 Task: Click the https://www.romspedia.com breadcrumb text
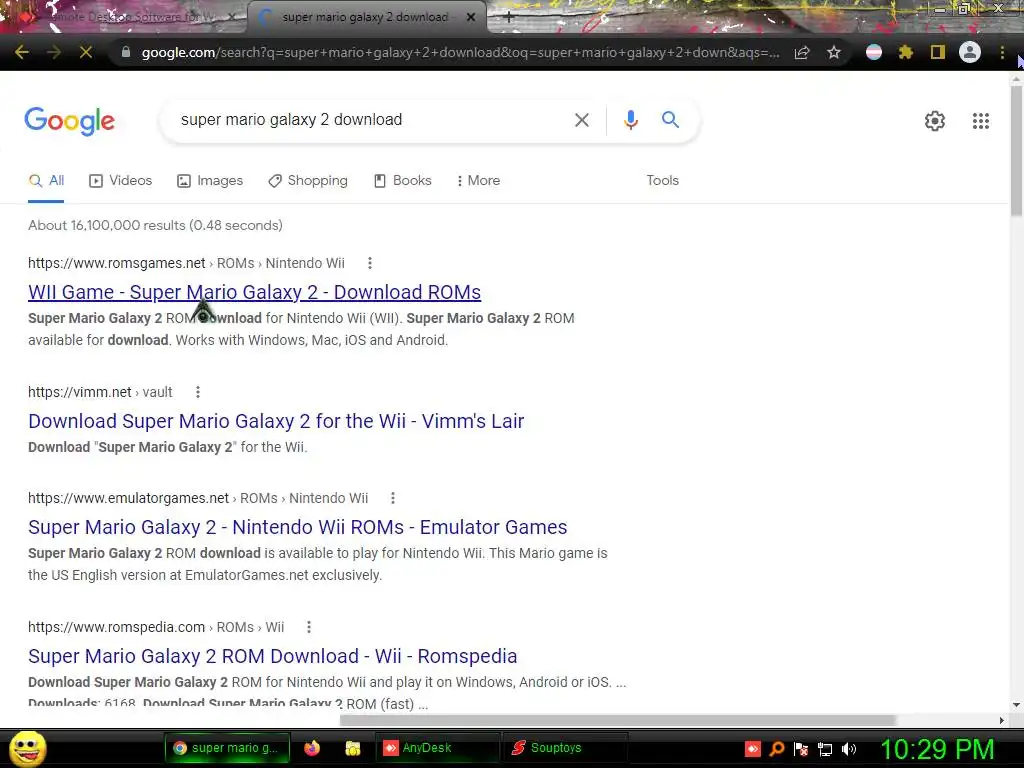(x=117, y=627)
